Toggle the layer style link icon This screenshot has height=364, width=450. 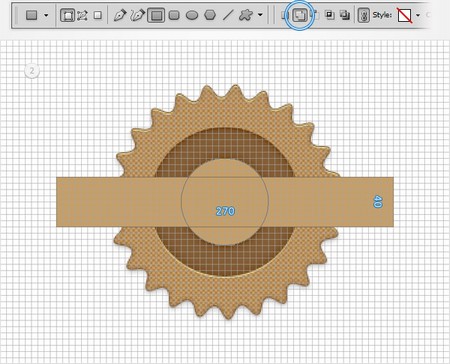click(x=364, y=15)
